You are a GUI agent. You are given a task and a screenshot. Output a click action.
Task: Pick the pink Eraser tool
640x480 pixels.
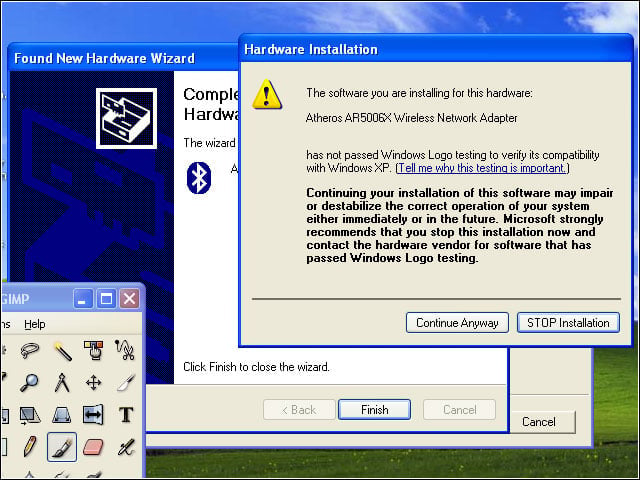coord(93,447)
